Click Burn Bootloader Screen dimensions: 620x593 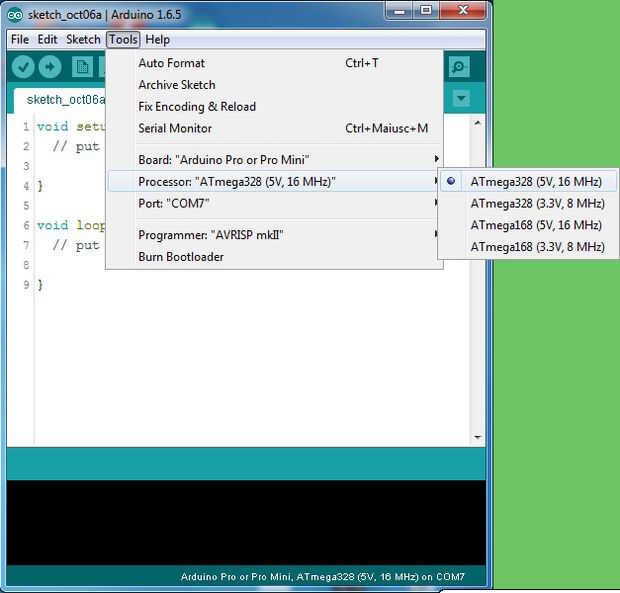(274, 257)
